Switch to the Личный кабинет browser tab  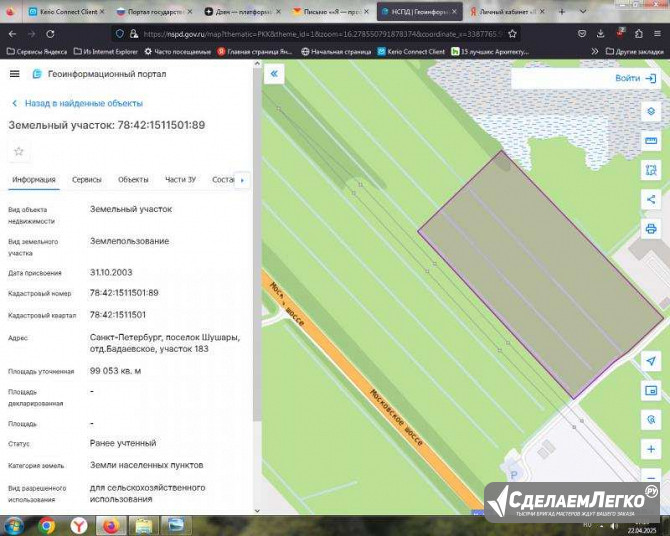[x=507, y=12]
